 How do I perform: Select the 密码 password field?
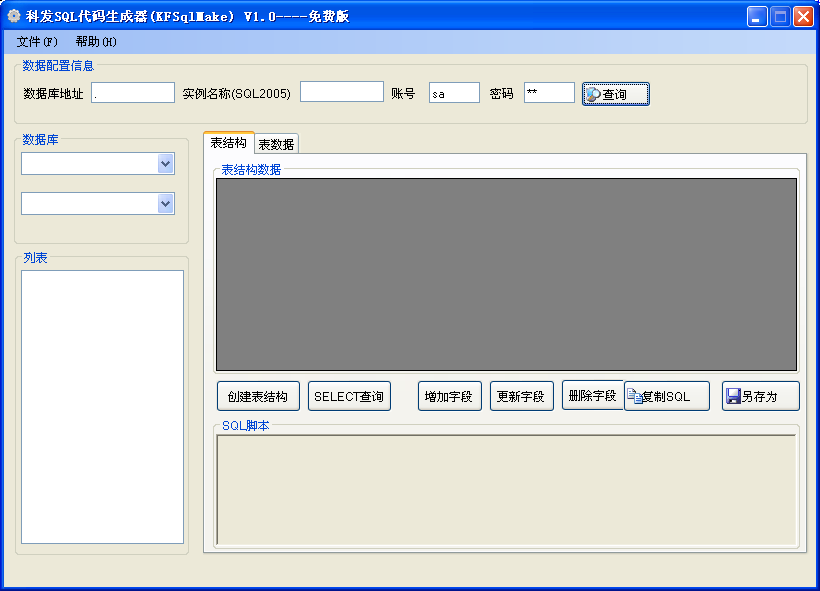548,92
